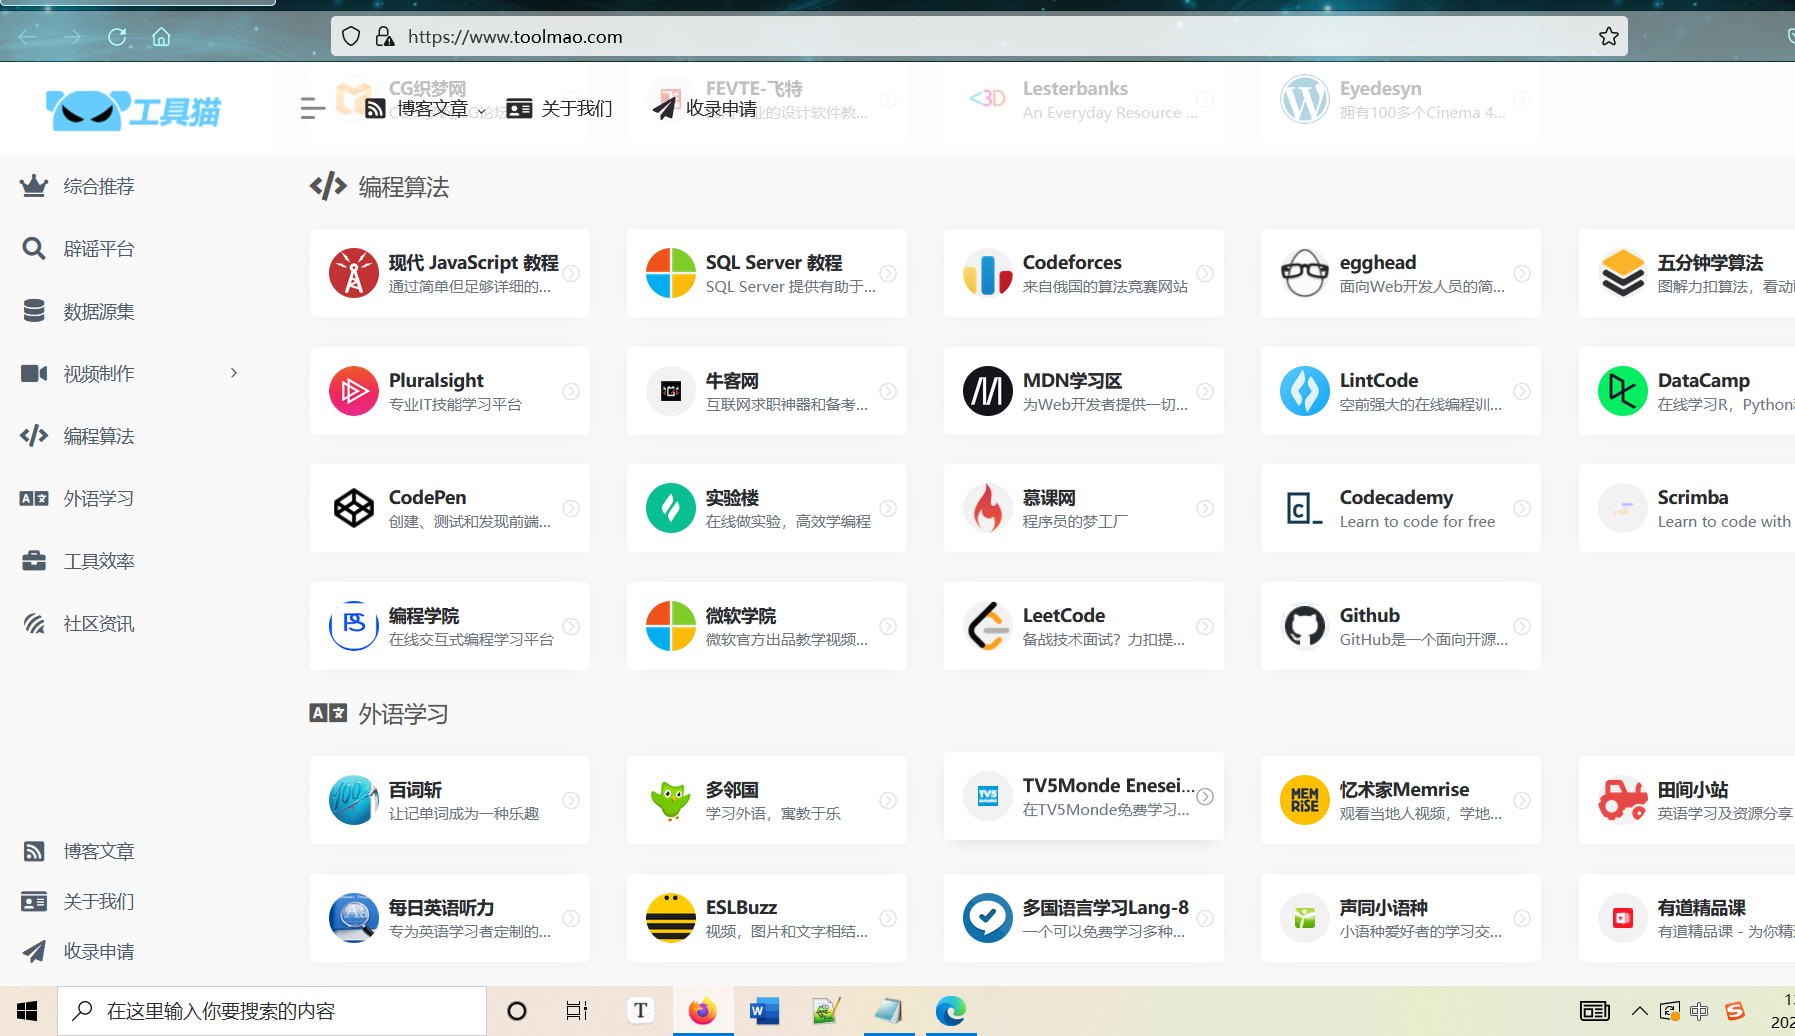
Task: Click the 五分钟学算法 stacked layers icon
Action: click(1623, 273)
